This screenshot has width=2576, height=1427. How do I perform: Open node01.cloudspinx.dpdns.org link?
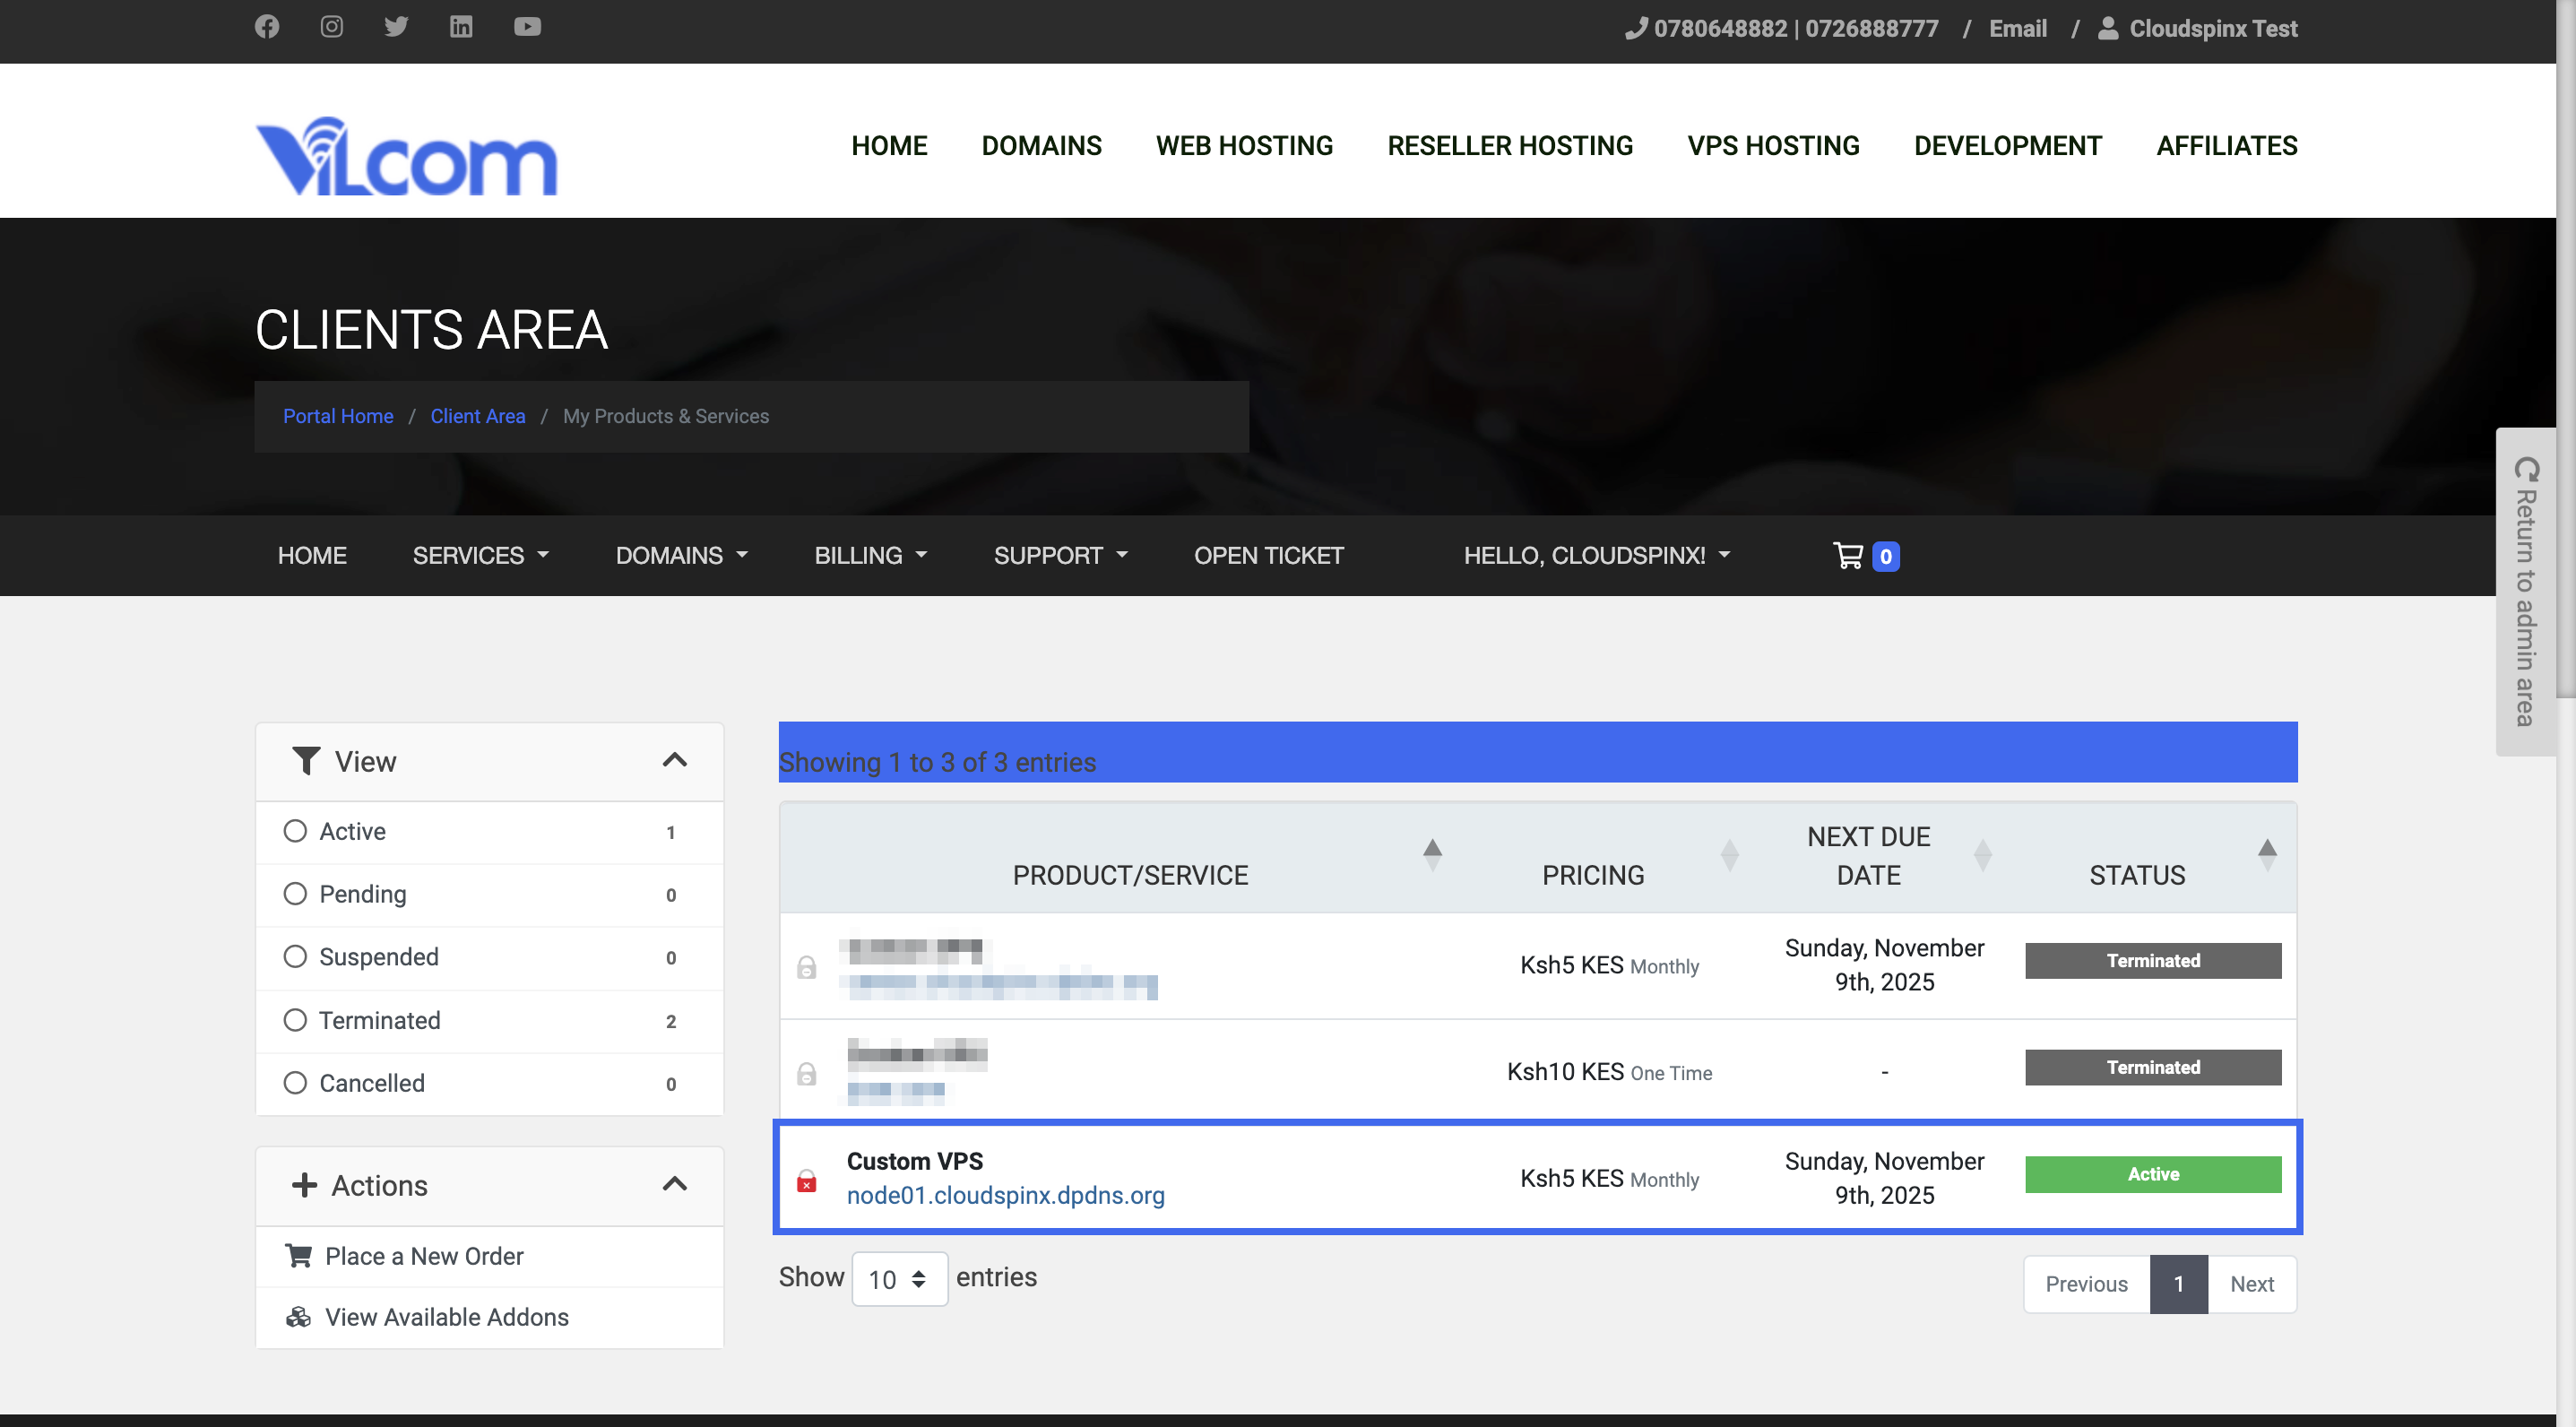tap(1005, 1196)
